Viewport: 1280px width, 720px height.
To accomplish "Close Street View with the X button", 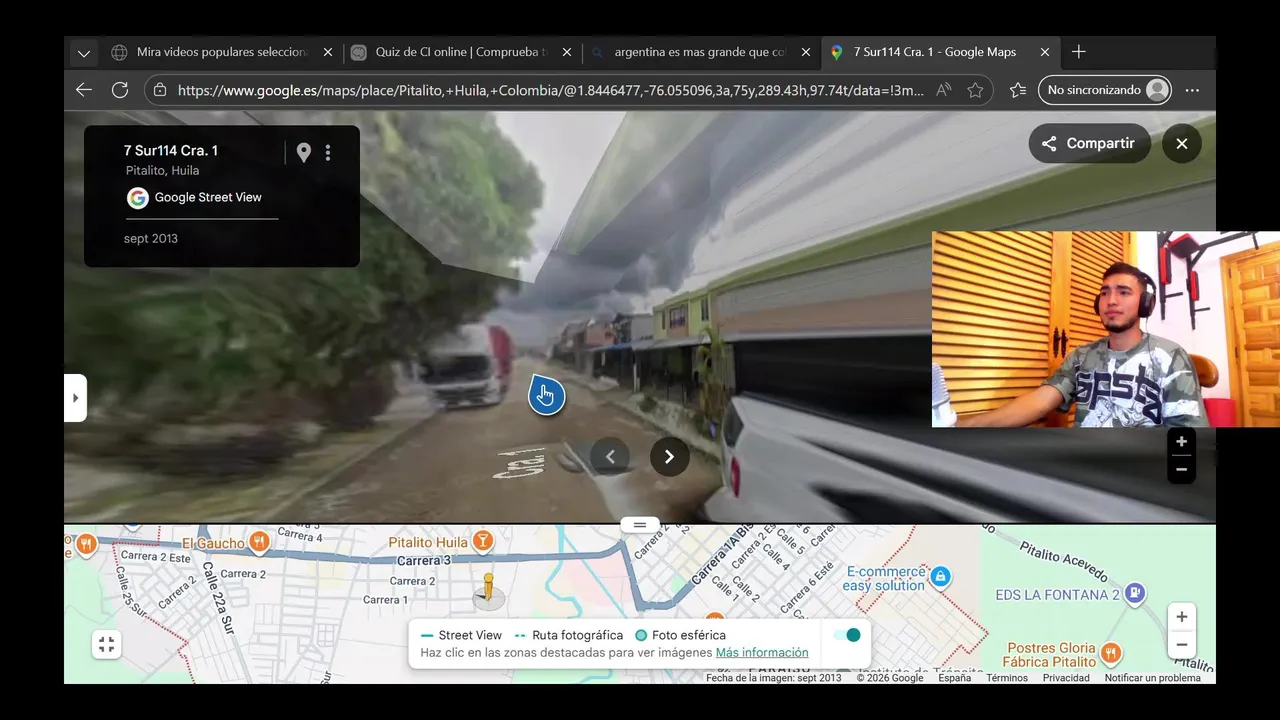I will tap(1182, 143).
